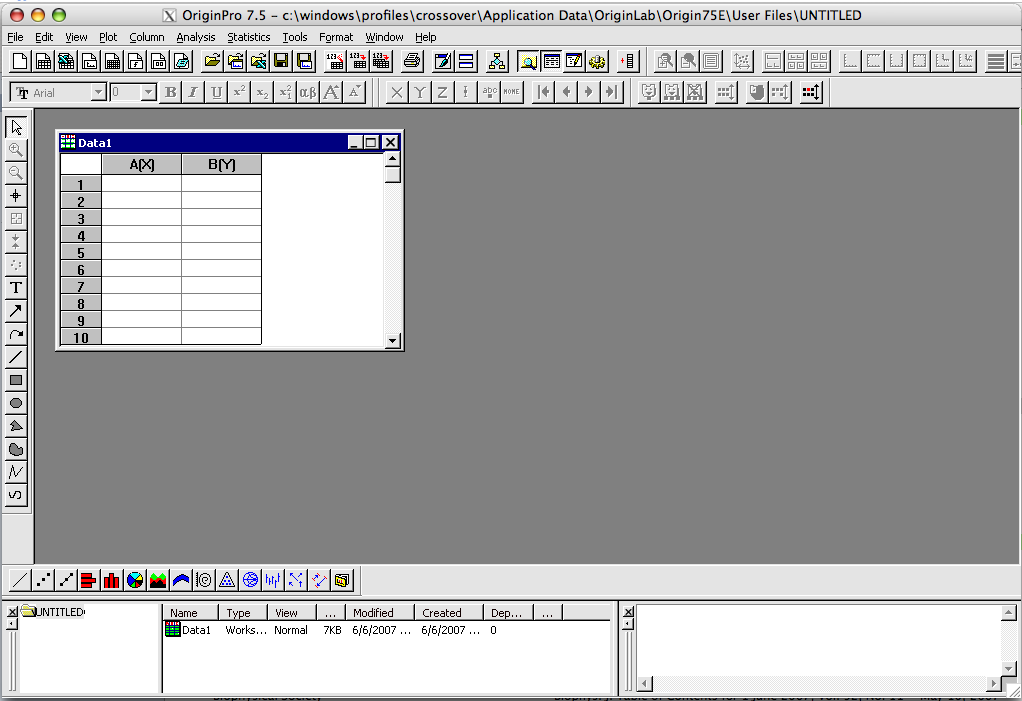Screen dimensions: 1022x701
Task: Select the Text tool in the left toolbar
Action: [x=16, y=288]
